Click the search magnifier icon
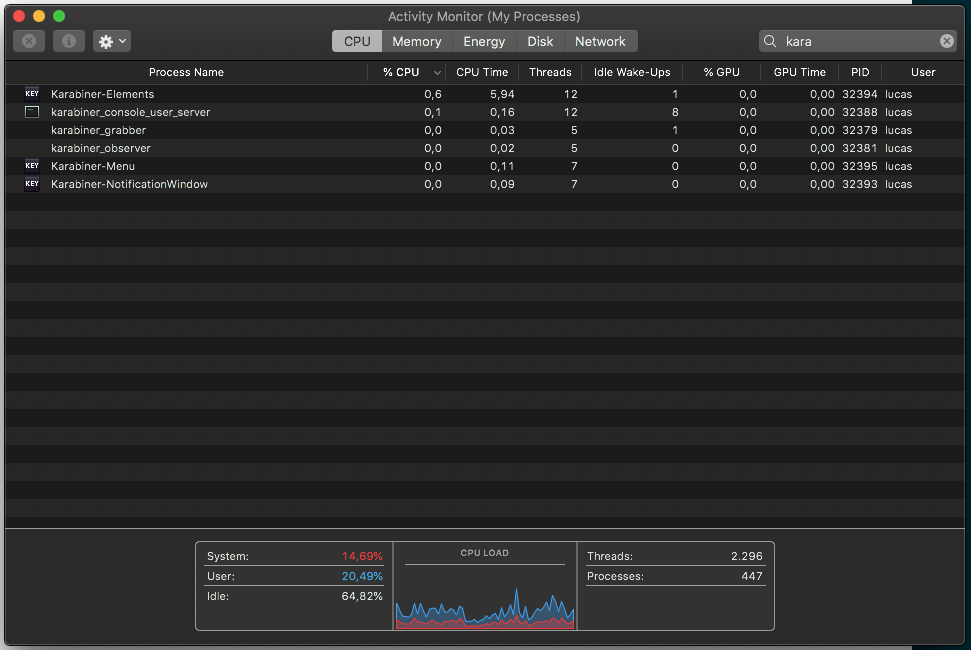 770,41
